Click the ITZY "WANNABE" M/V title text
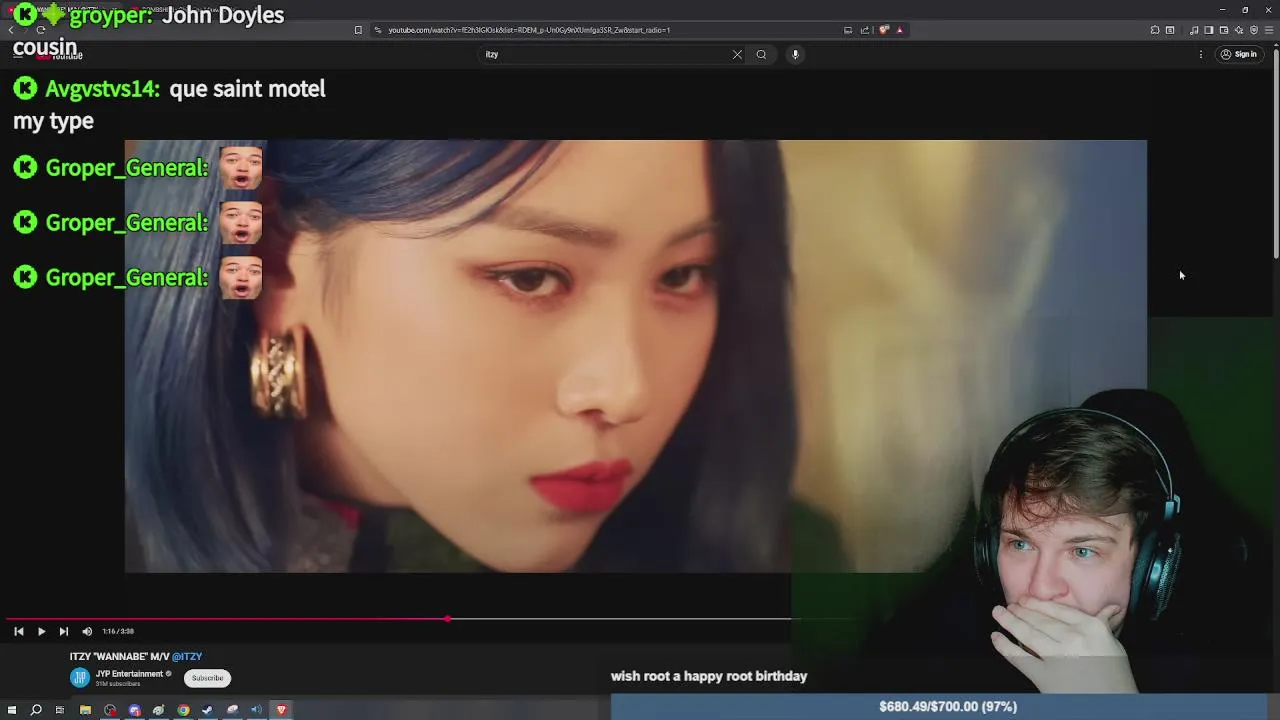This screenshot has height=720, width=1280. pos(119,656)
